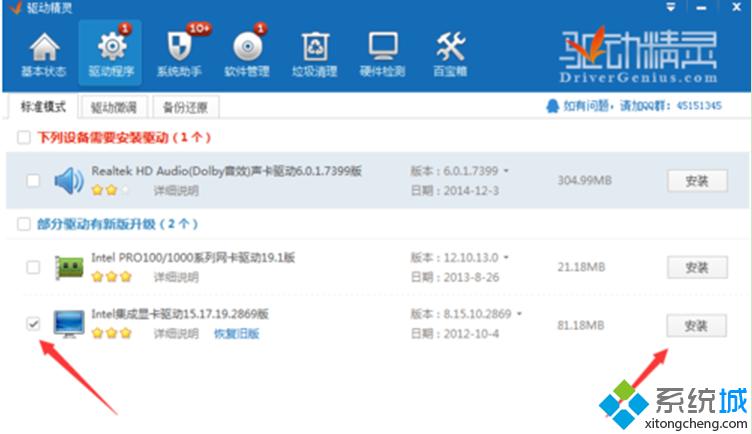The width and height of the screenshot is (752, 434).
Task: Switch to the 备份还原 tab
Action: coord(187,107)
